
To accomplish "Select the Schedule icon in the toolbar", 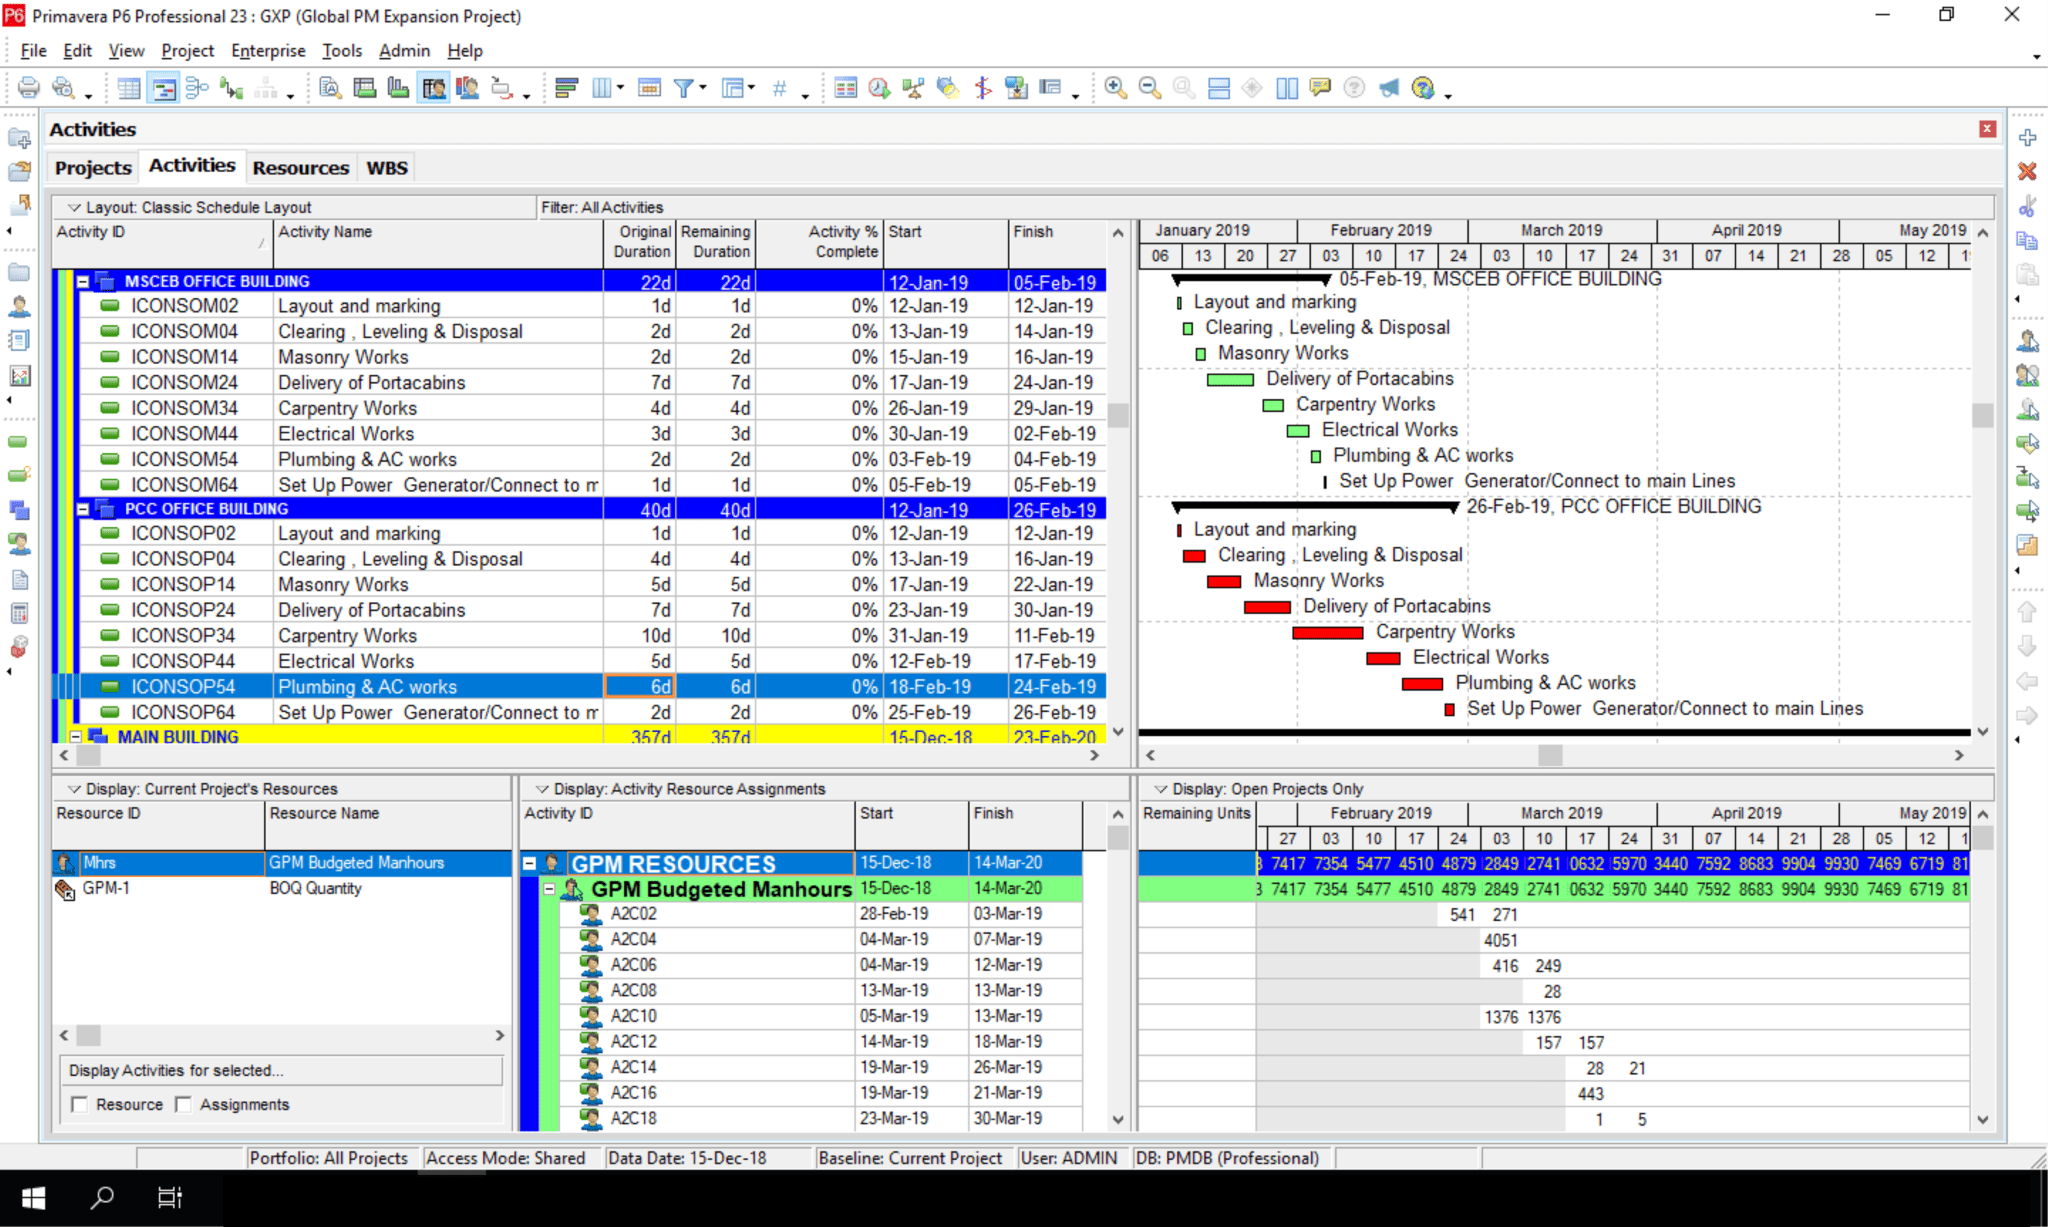I will click(x=877, y=88).
